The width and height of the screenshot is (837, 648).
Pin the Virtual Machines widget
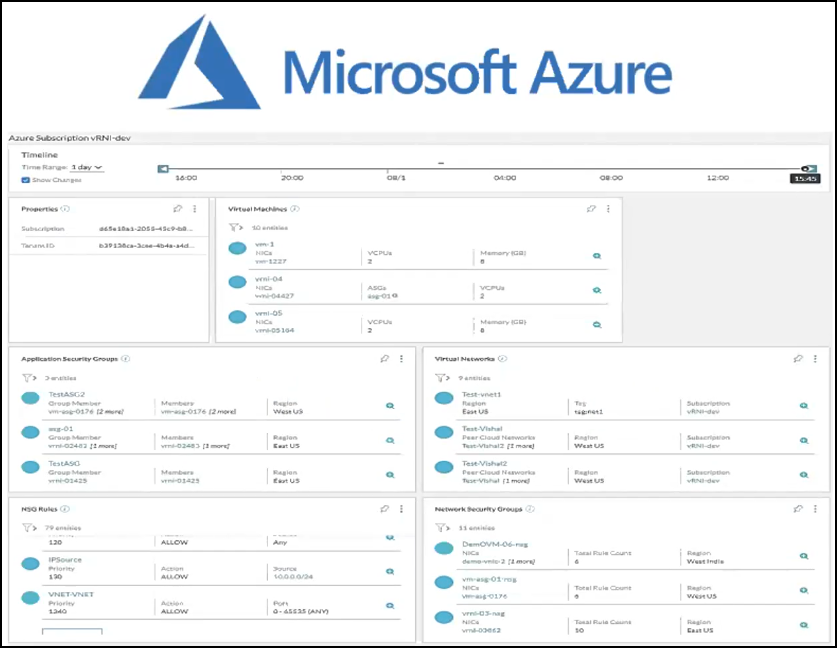[x=591, y=209]
